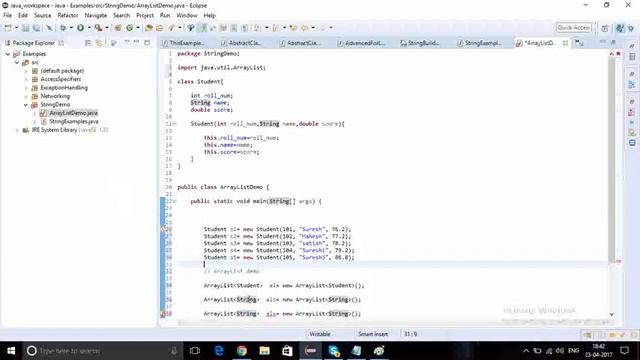Click the Save toolbar icon
This screenshot has width=640, height=360.
tap(25, 28)
